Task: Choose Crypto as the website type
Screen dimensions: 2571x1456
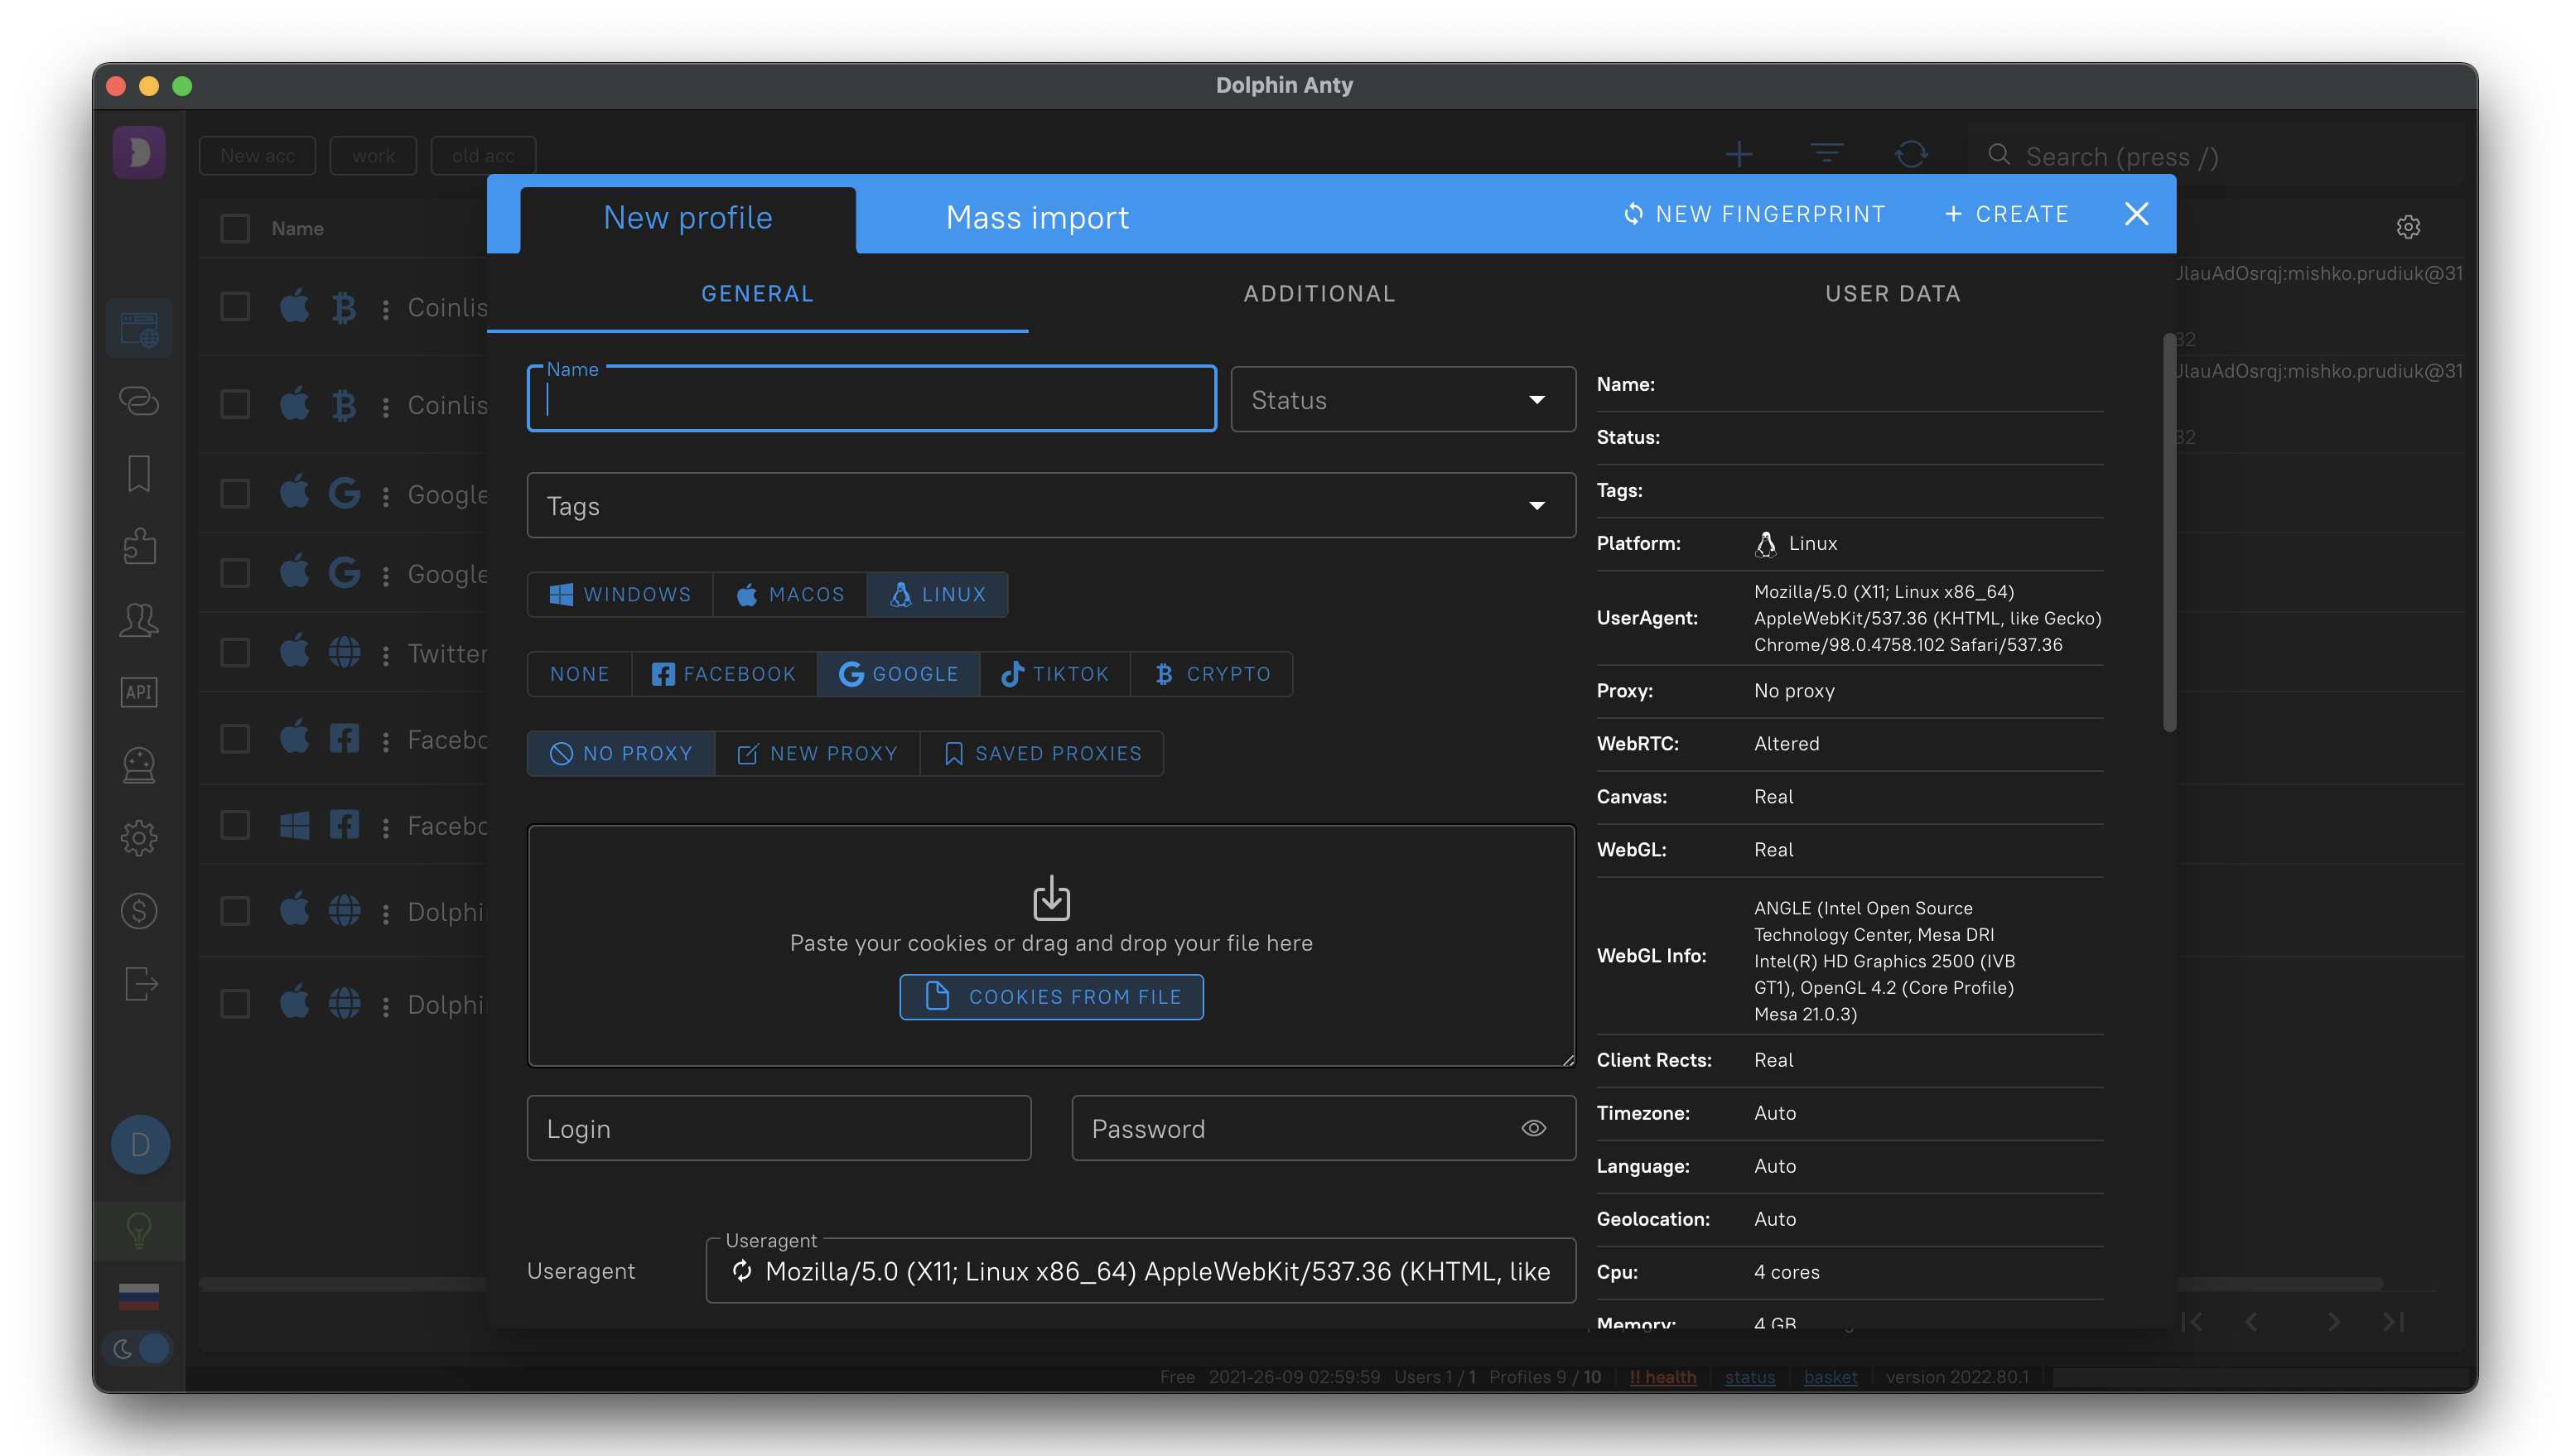Action: tap(1211, 674)
